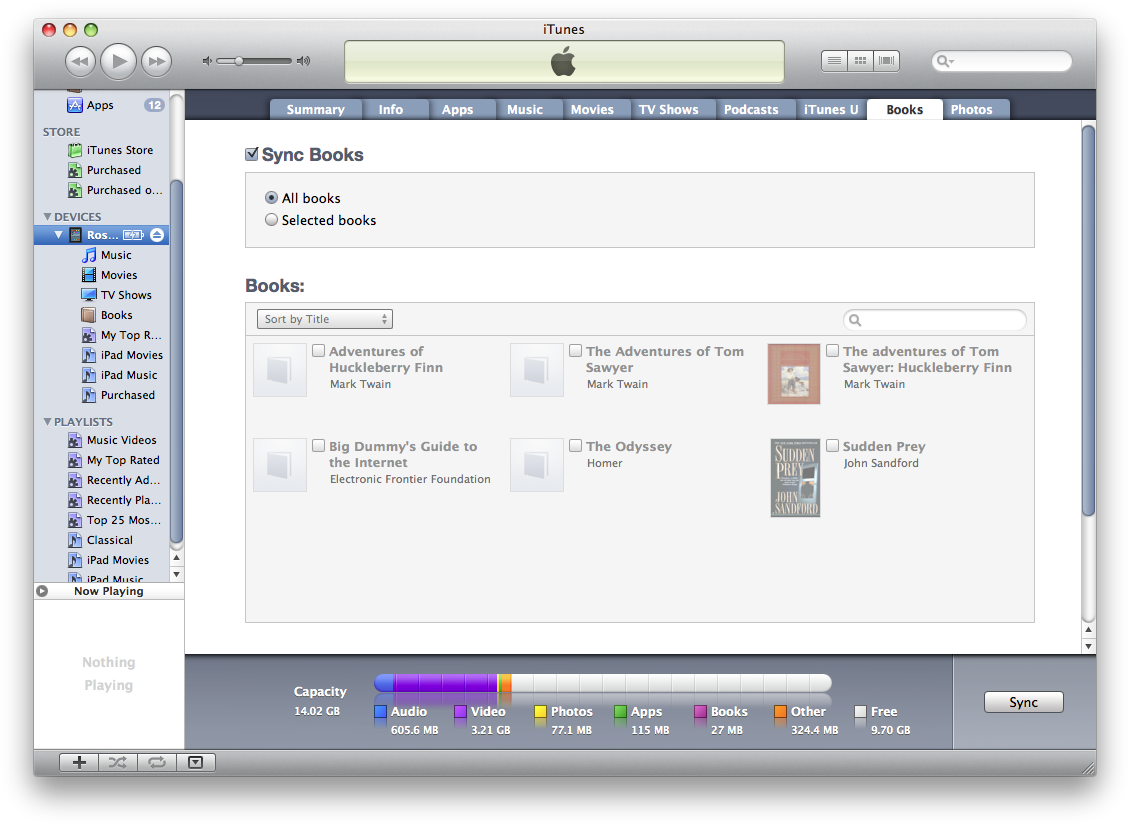Eject the connected iPad device
The image size is (1129, 824).
tap(157, 235)
